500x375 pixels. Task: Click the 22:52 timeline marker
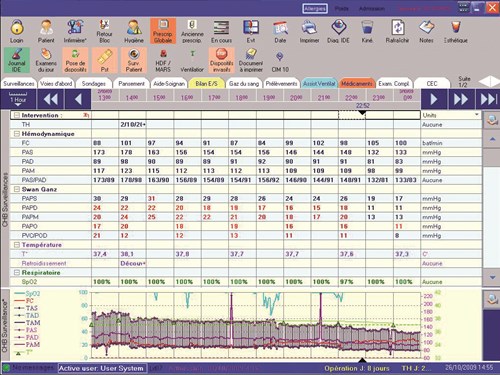(362, 106)
